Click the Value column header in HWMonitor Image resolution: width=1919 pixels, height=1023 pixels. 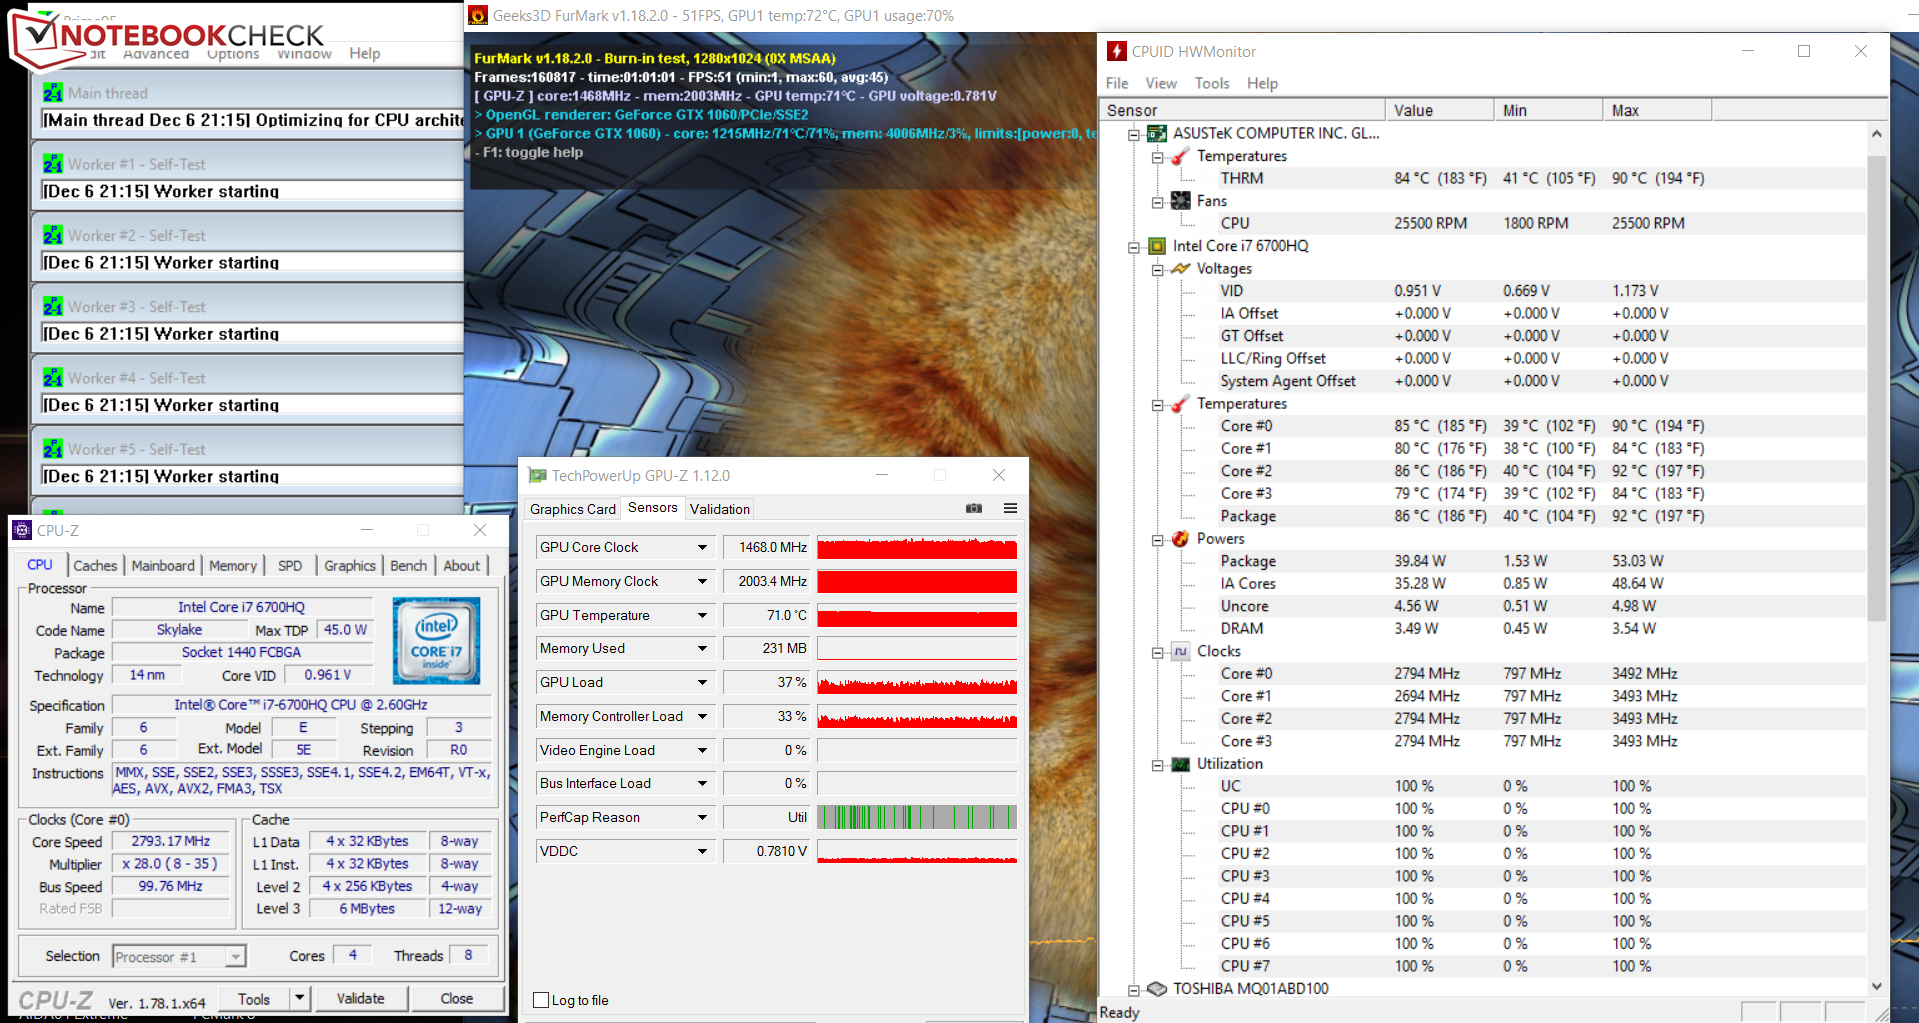(x=1440, y=110)
